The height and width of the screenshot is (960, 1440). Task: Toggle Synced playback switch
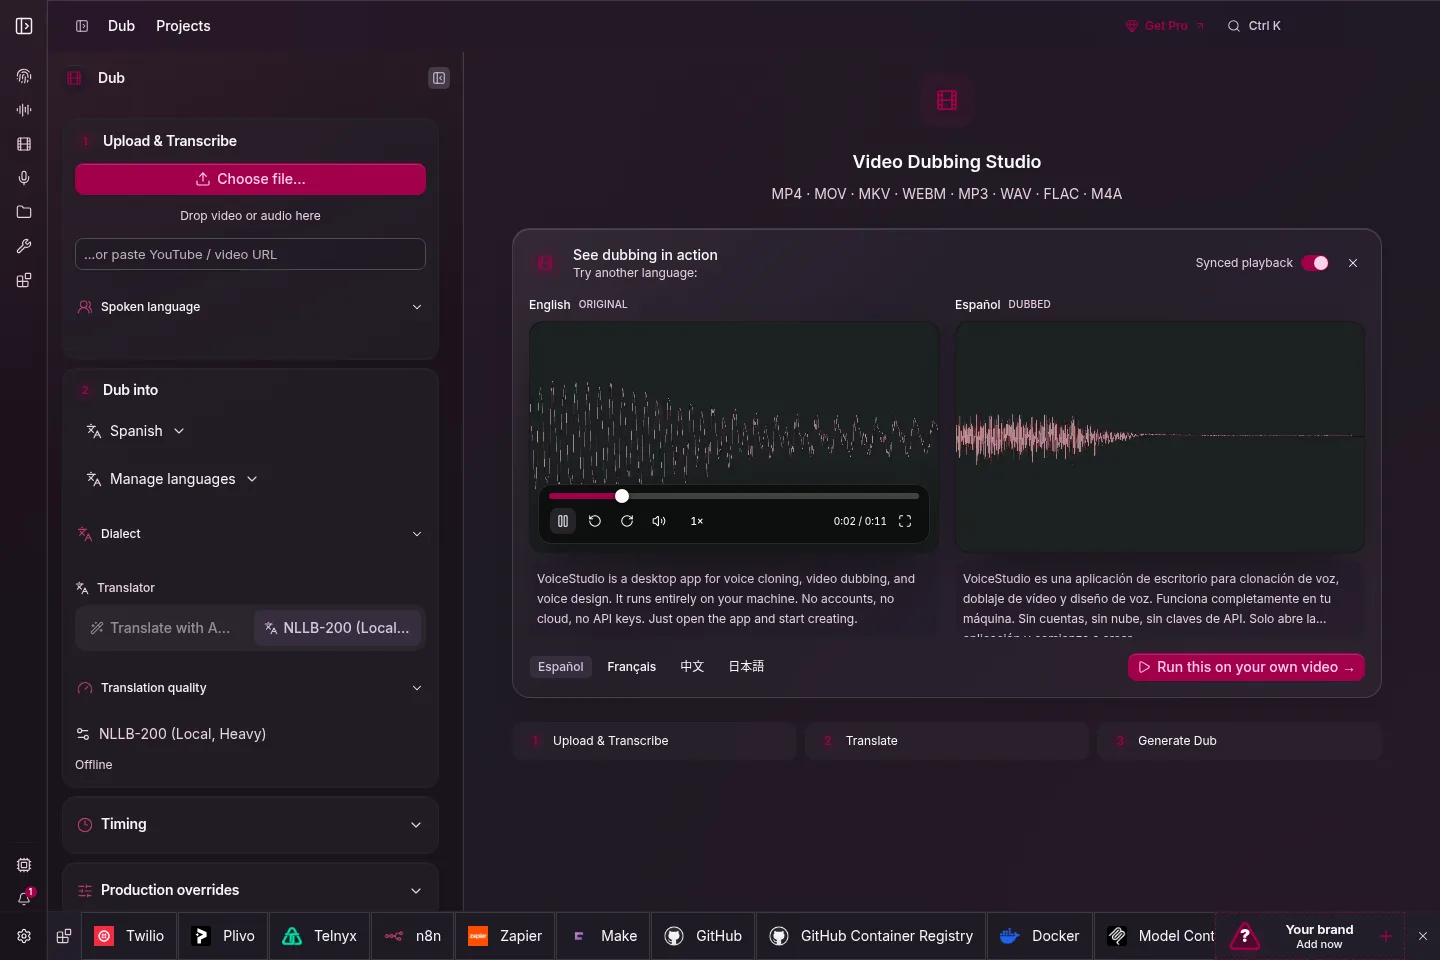(1315, 263)
